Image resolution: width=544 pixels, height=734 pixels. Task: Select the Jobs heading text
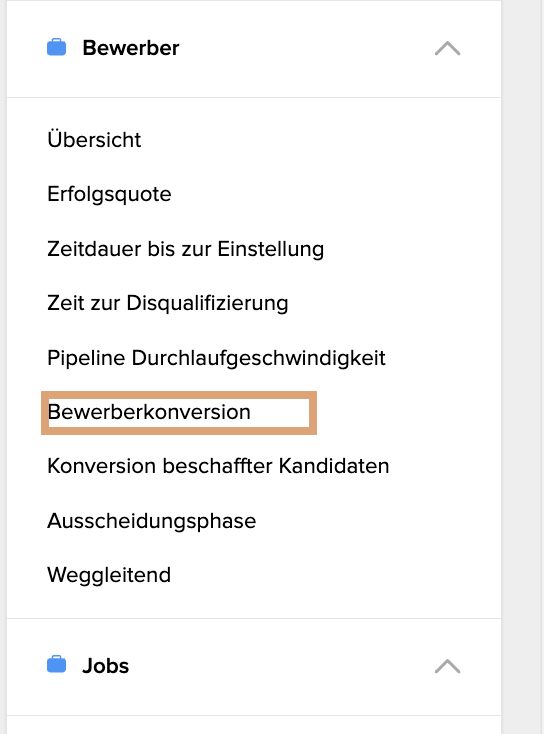(105, 666)
